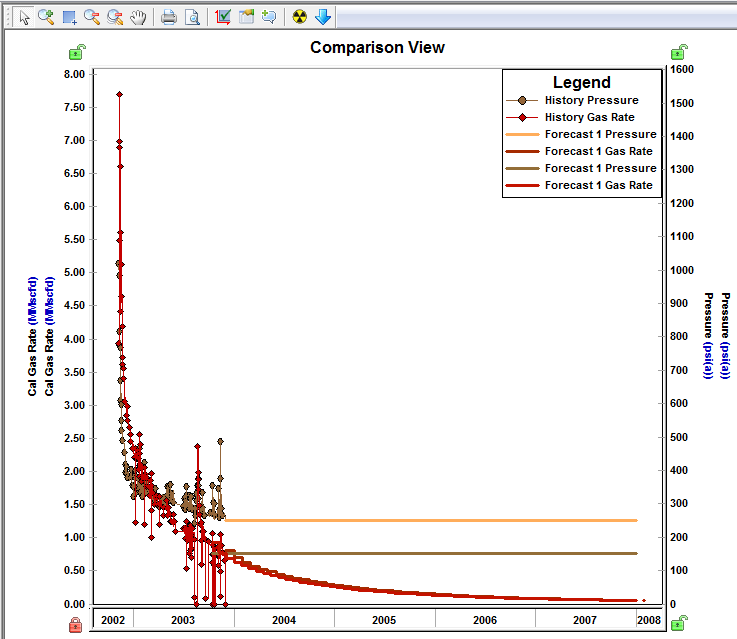Add an annotation comment to the plot

point(268,16)
